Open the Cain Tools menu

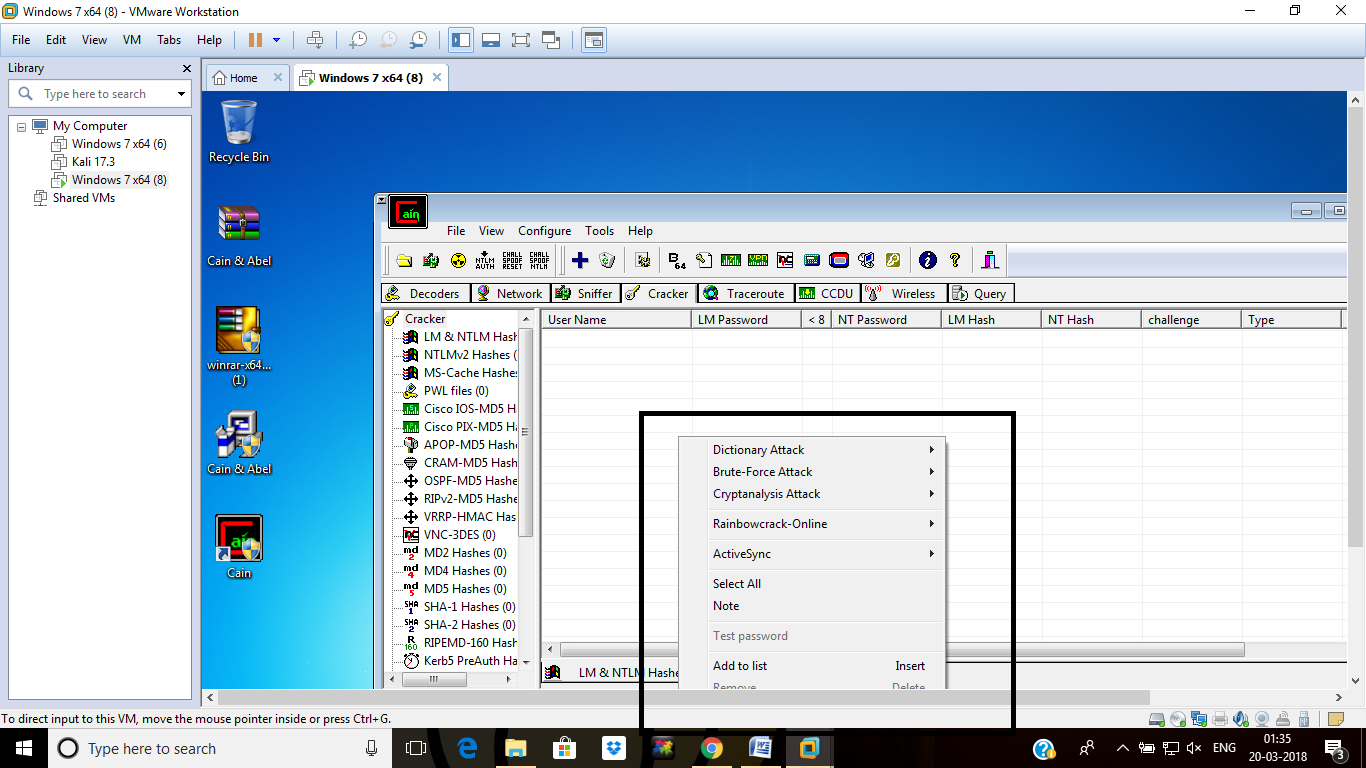(600, 231)
